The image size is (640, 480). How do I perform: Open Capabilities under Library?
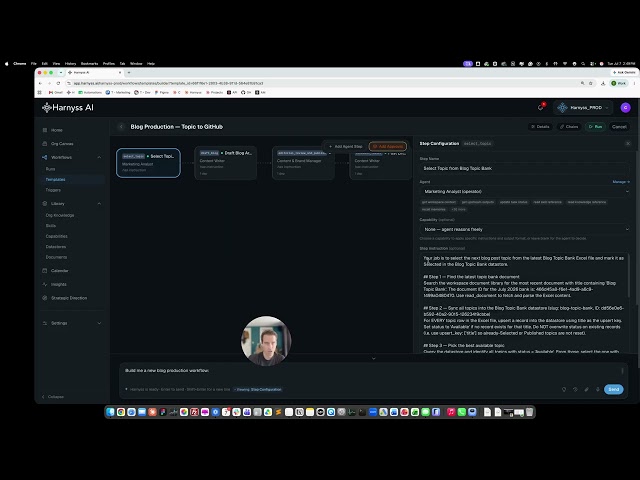(57, 236)
